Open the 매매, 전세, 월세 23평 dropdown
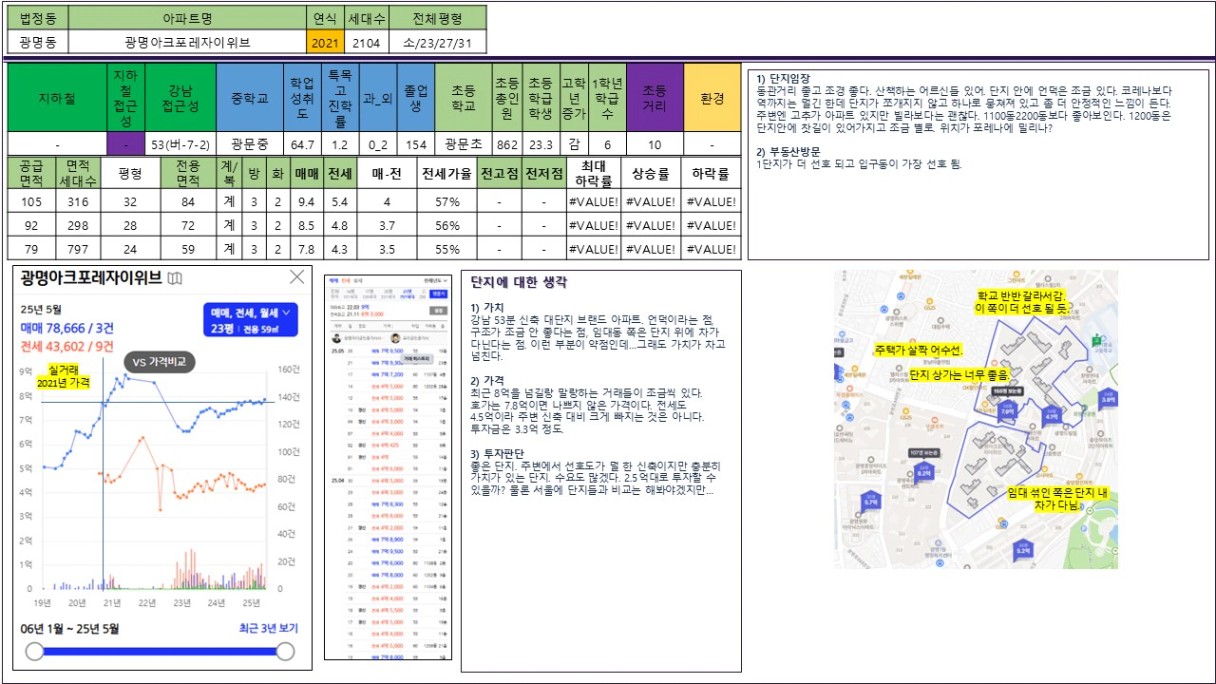 coord(250,320)
